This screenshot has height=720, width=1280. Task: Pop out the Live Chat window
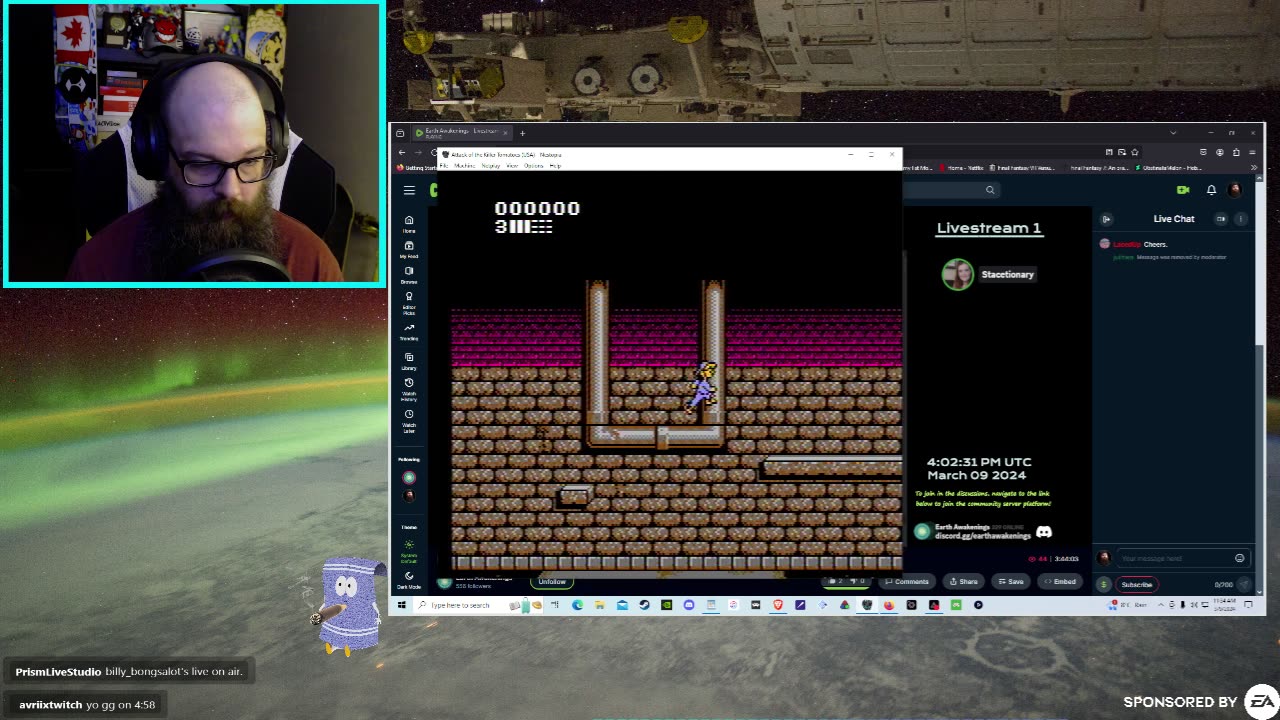coord(1221,219)
